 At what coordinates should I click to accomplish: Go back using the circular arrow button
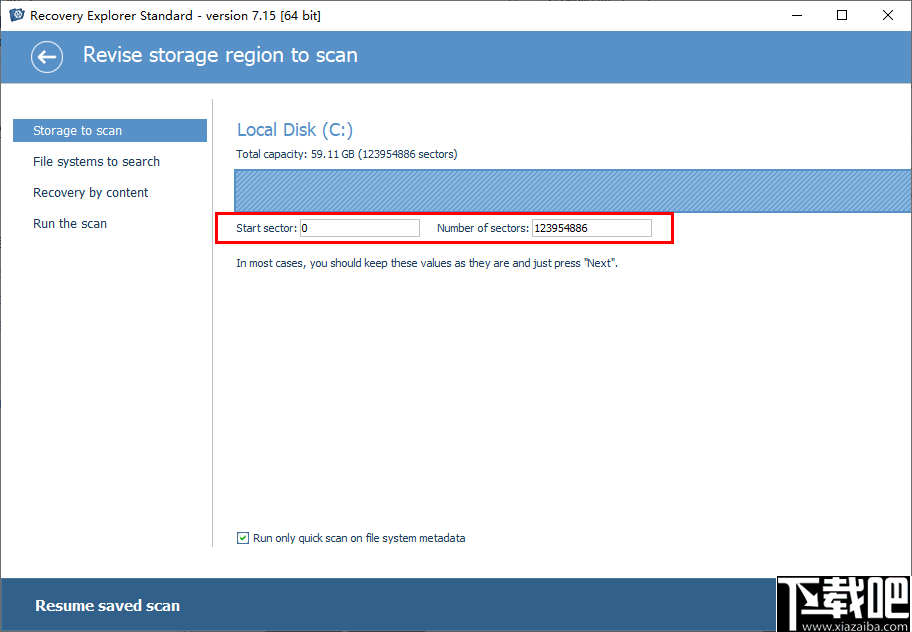[x=47, y=56]
